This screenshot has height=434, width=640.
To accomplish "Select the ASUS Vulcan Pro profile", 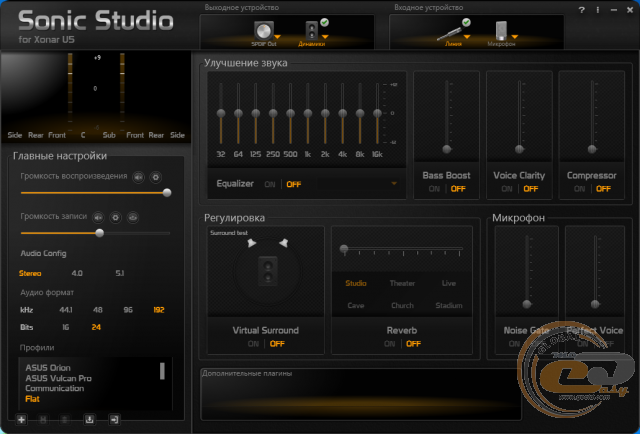I will (58, 378).
